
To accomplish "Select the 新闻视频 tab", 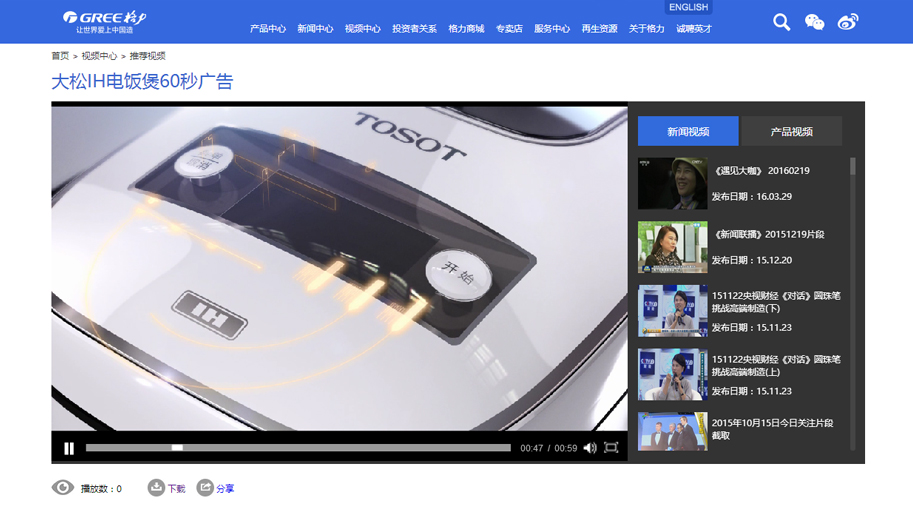I will click(x=688, y=131).
